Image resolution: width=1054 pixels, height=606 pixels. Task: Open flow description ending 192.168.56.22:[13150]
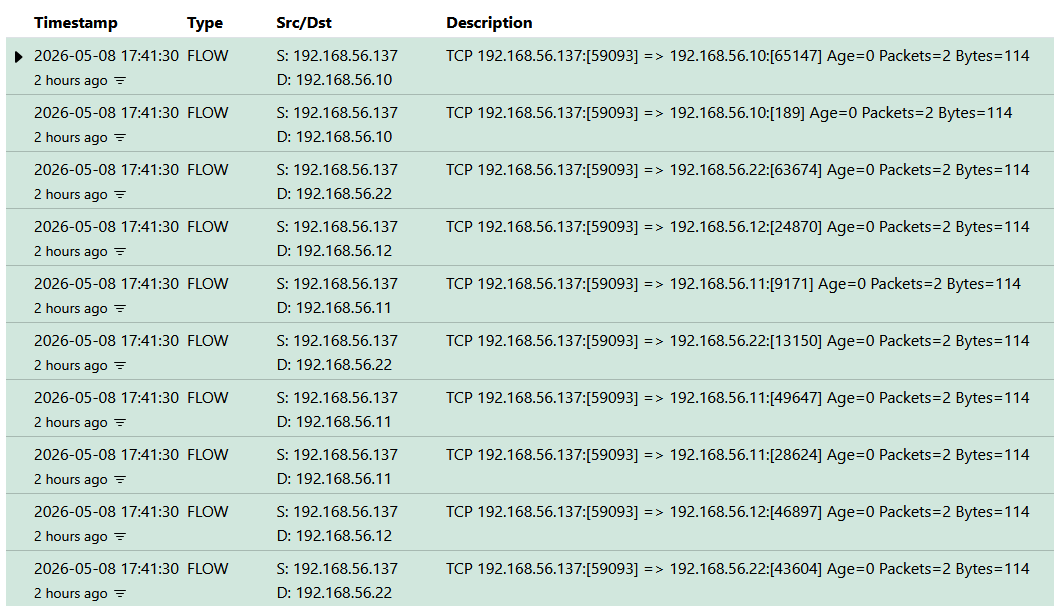click(737, 341)
